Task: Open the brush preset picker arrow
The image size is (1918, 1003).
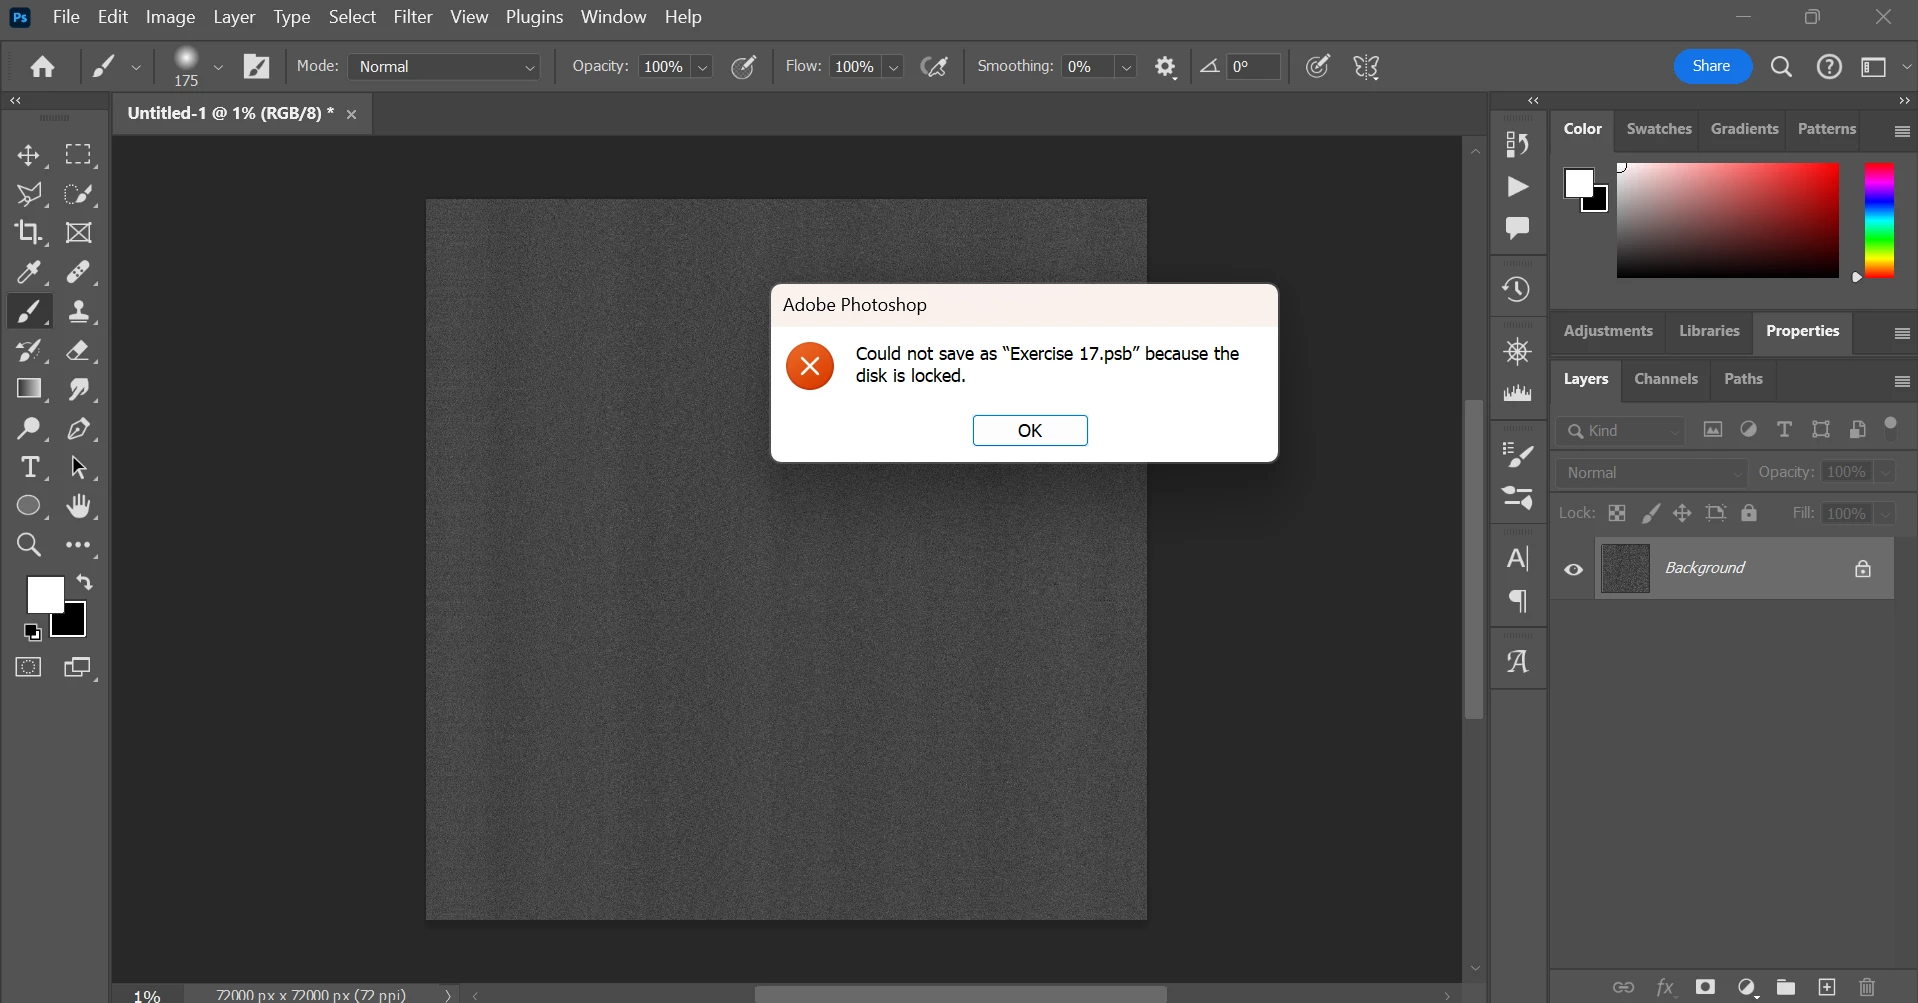Action: pos(218,67)
